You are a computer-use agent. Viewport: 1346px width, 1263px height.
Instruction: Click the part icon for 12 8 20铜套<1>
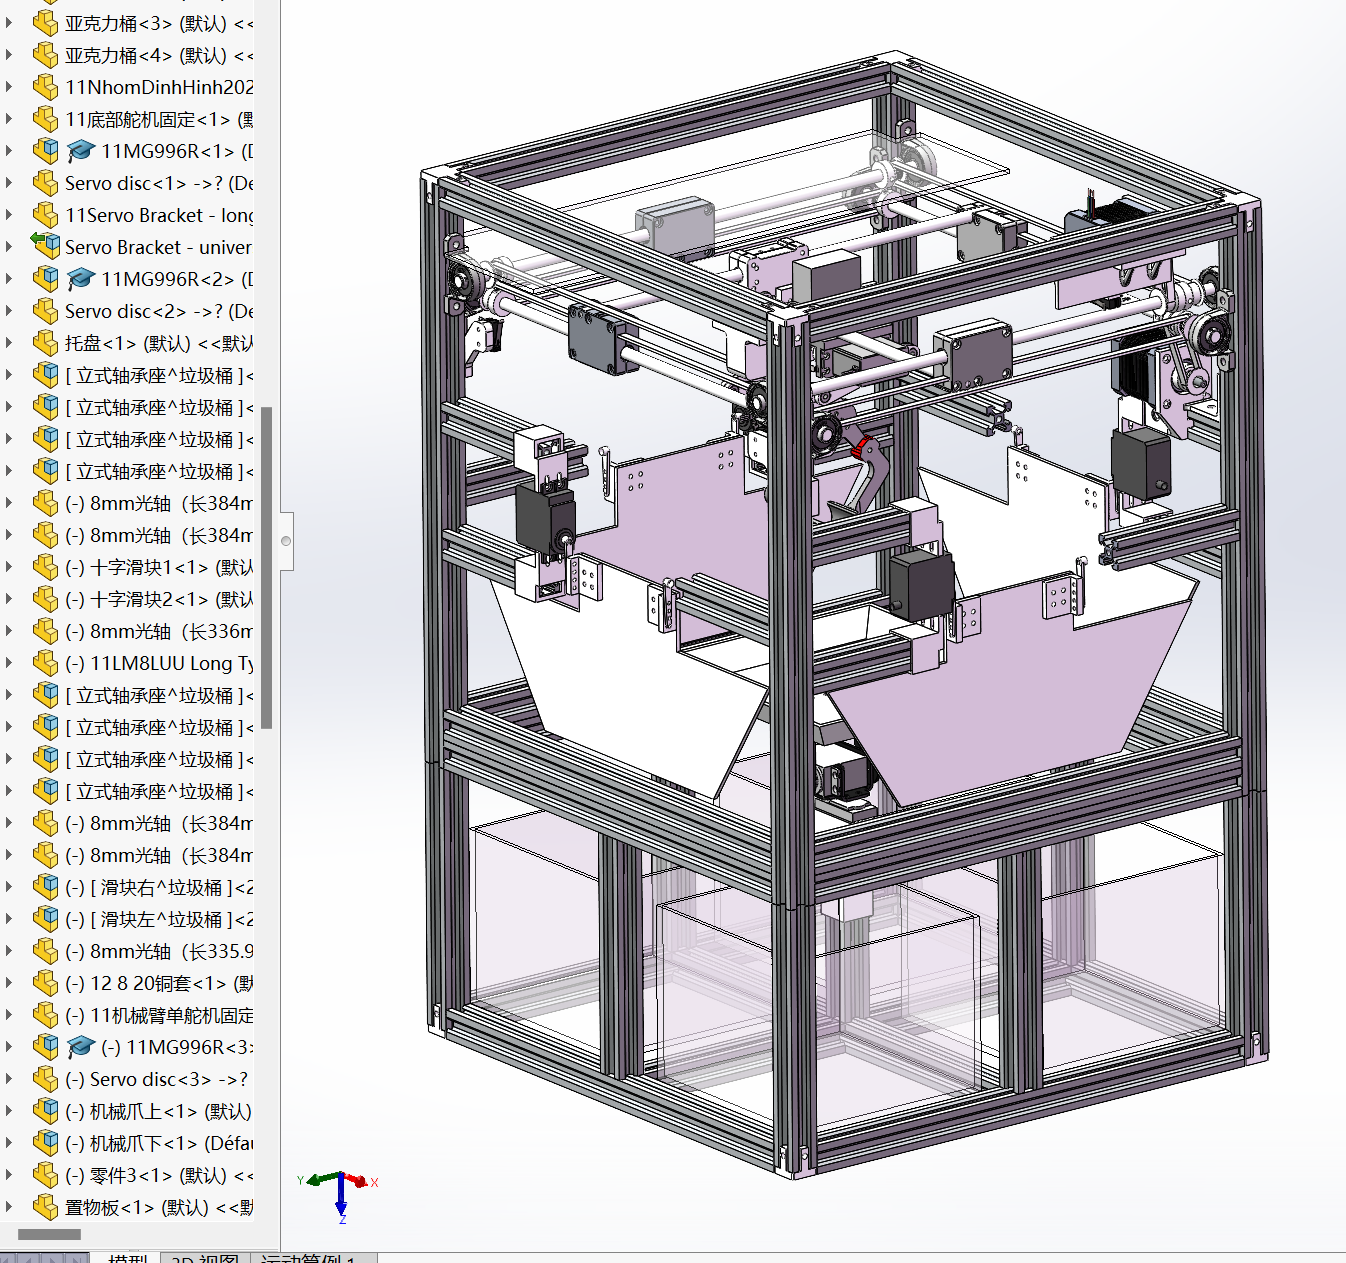pyautogui.click(x=45, y=983)
